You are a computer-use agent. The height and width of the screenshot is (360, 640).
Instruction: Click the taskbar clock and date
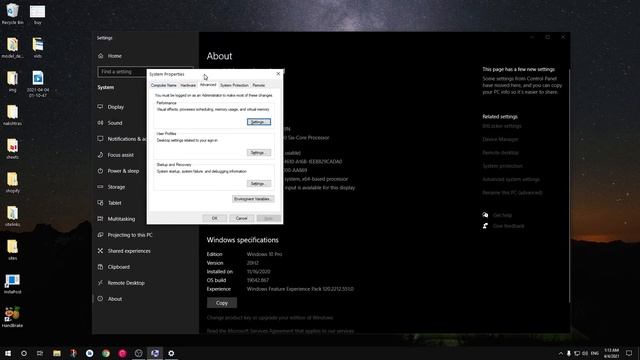click(611, 353)
